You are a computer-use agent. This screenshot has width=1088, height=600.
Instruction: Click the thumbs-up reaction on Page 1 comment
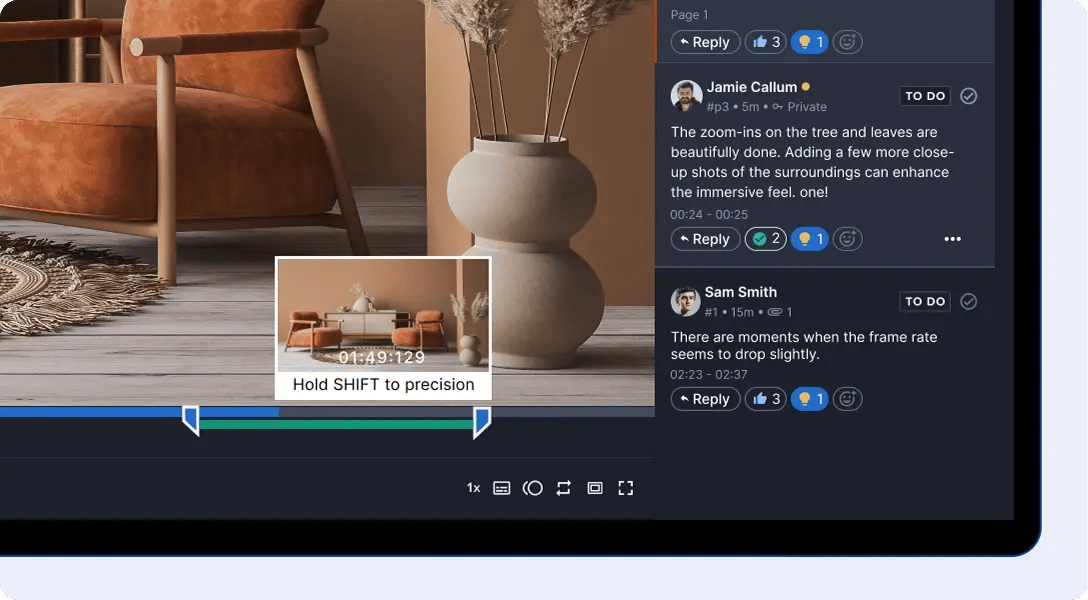765,41
